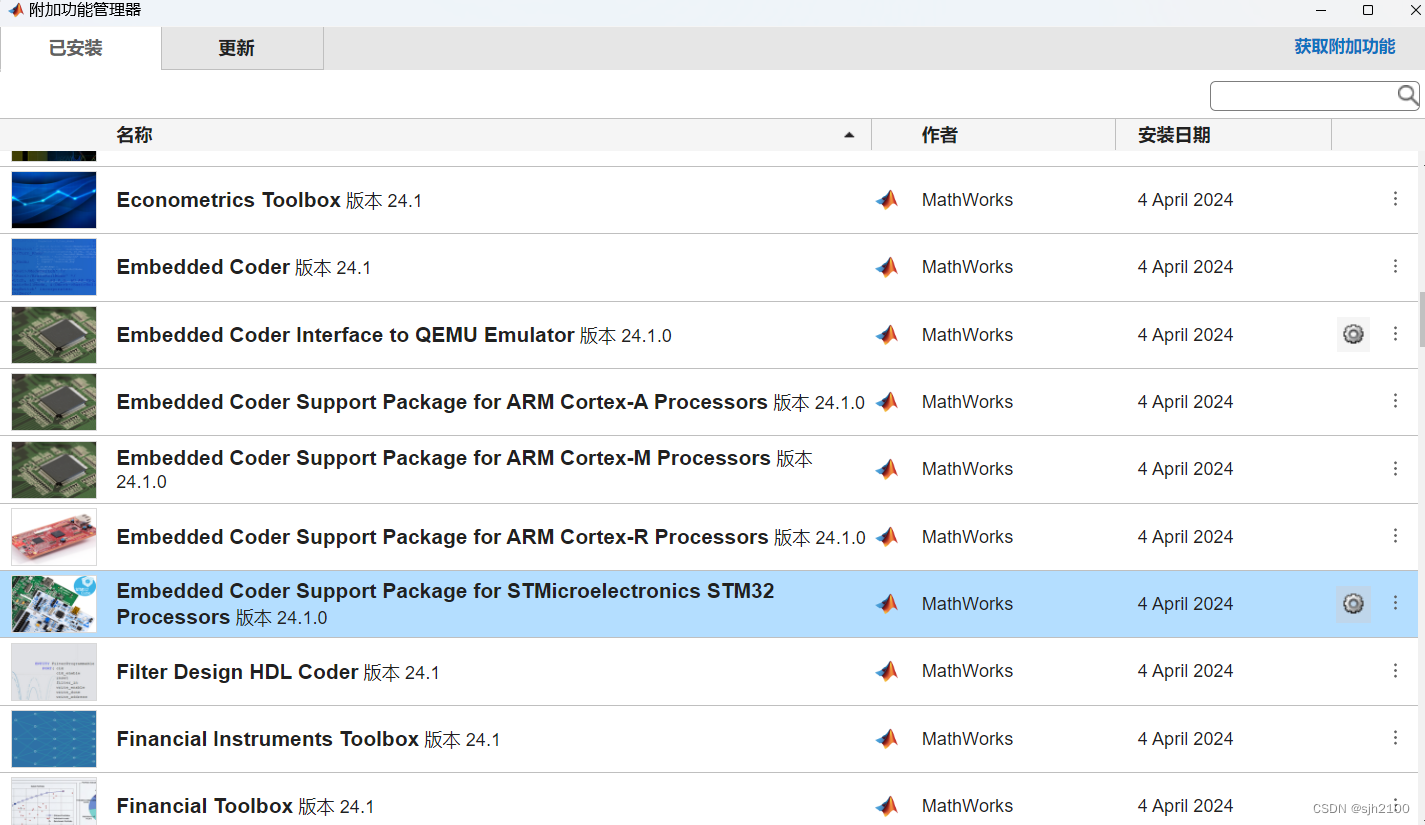Click MATLAB icon in title bar
1425x825 pixels.
click(14, 10)
